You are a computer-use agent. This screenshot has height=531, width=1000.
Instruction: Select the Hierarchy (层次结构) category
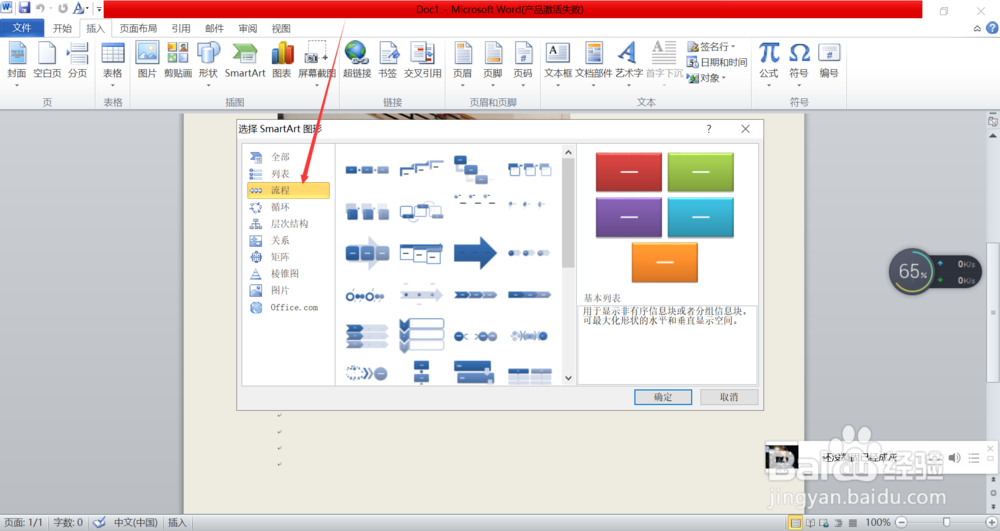288,223
